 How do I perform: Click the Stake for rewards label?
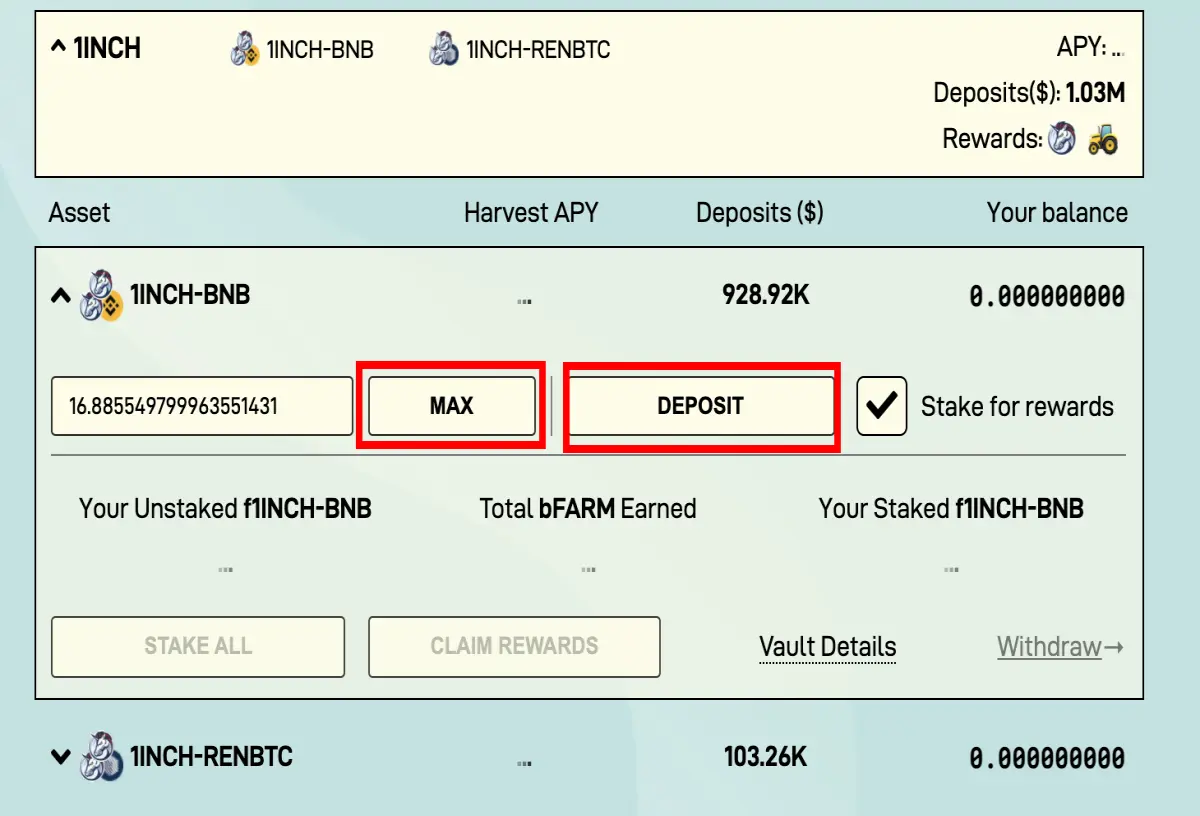pyautogui.click(x=1017, y=407)
